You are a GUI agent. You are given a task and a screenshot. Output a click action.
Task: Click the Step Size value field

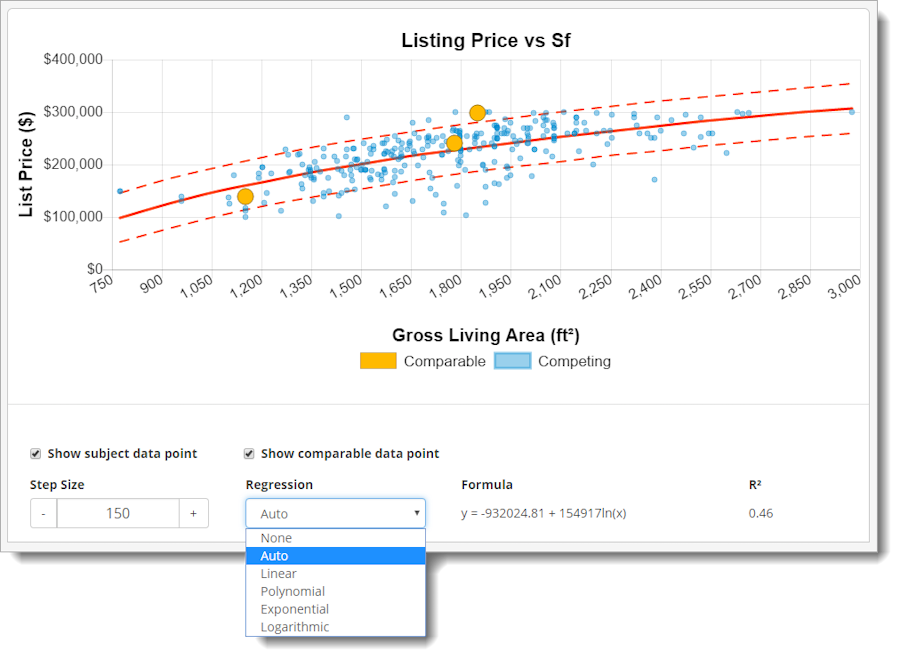pyautogui.click(x=118, y=513)
